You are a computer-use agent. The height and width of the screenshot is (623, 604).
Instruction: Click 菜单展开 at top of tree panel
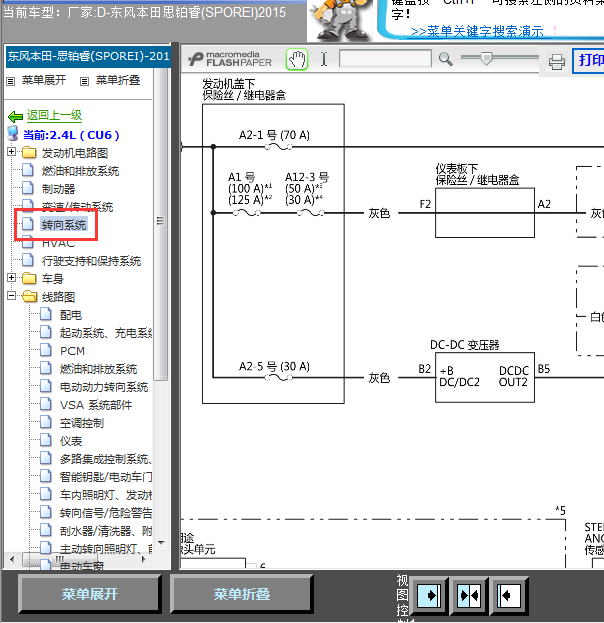[44, 80]
